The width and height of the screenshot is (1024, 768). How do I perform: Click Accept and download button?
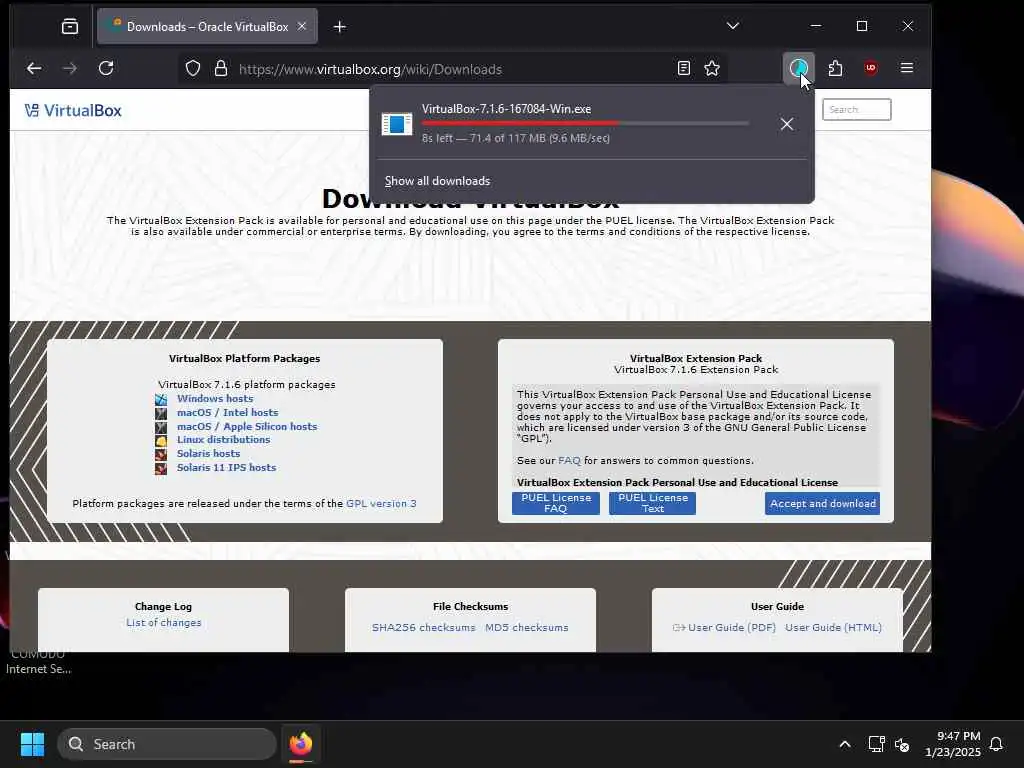tap(822, 503)
